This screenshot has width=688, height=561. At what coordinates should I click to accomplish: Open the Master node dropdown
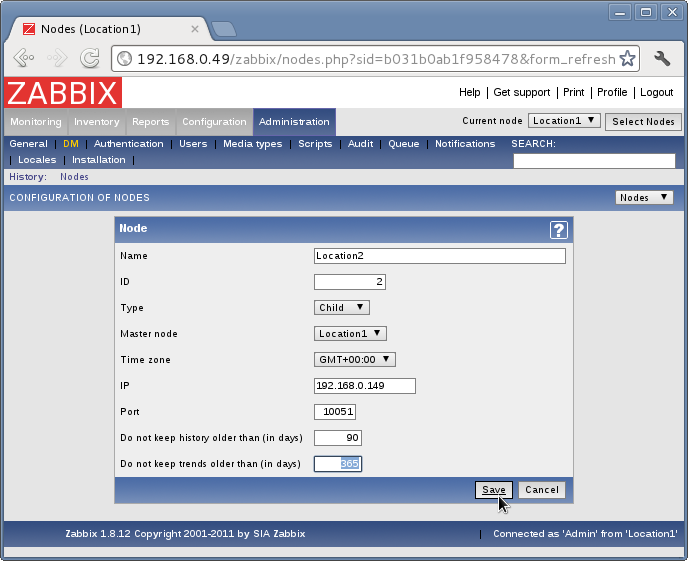coord(350,333)
